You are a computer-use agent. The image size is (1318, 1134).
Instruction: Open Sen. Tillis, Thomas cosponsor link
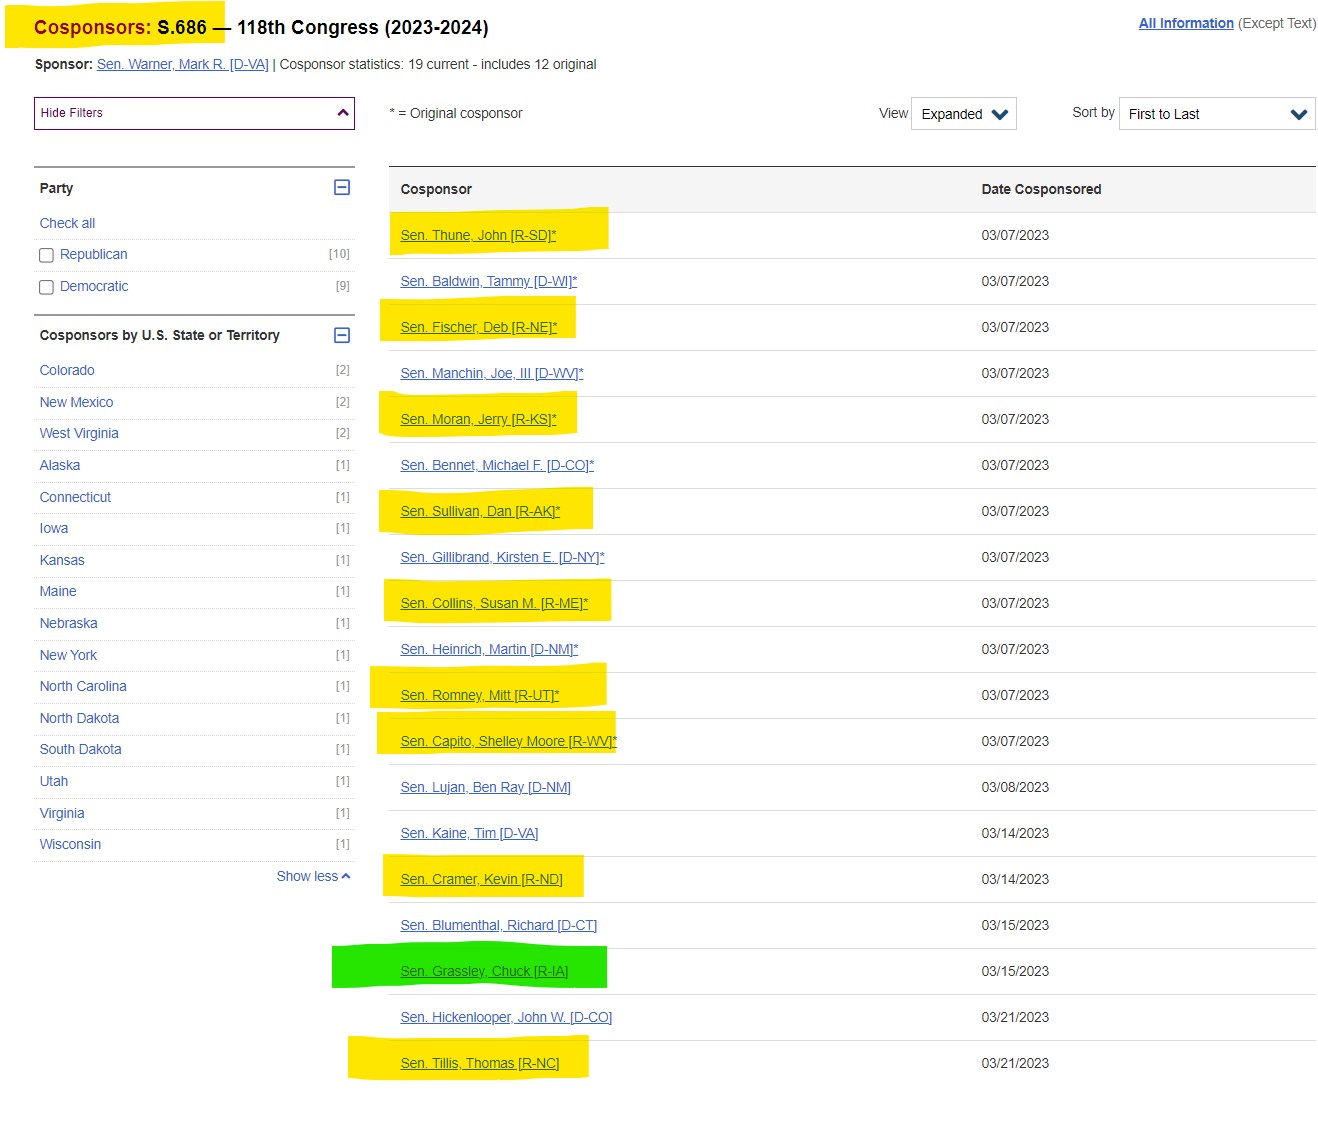coord(480,1063)
